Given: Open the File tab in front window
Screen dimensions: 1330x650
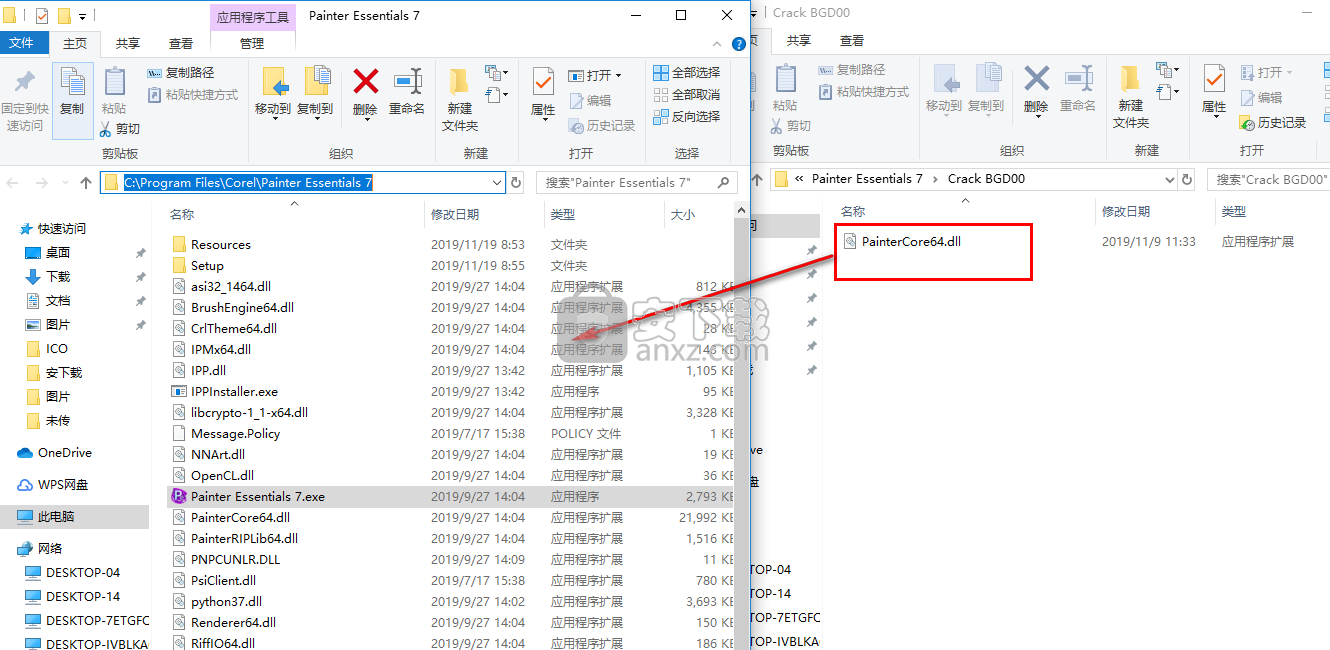Looking at the screenshot, I should coord(21,43).
